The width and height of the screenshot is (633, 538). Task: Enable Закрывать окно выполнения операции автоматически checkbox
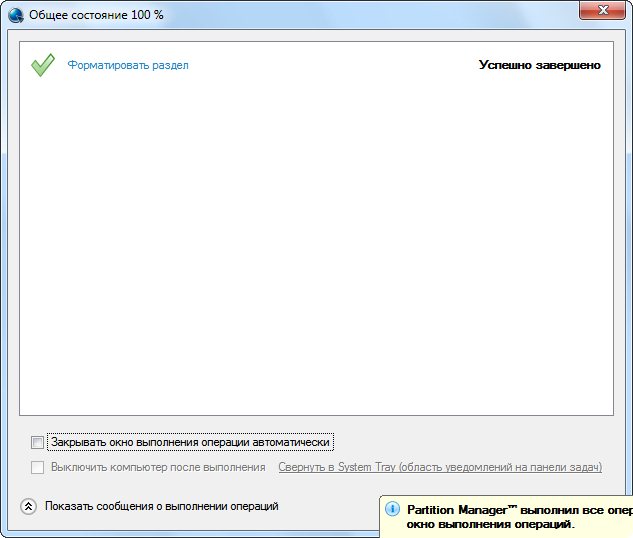click(37, 442)
